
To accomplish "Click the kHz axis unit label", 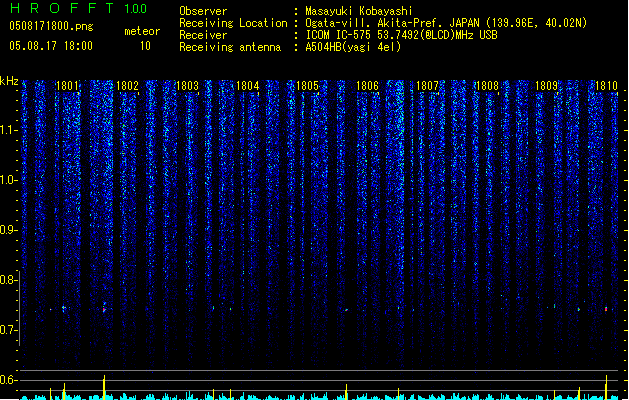I will click(x=9, y=81).
